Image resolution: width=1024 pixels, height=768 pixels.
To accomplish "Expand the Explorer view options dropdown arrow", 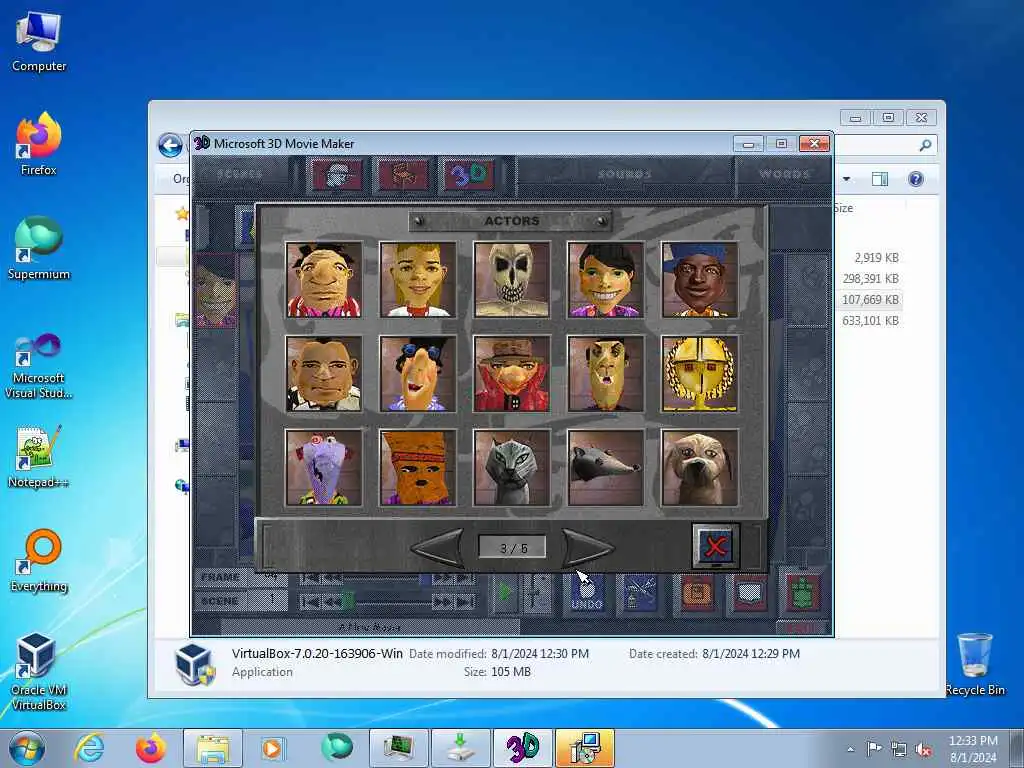I will tap(847, 179).
